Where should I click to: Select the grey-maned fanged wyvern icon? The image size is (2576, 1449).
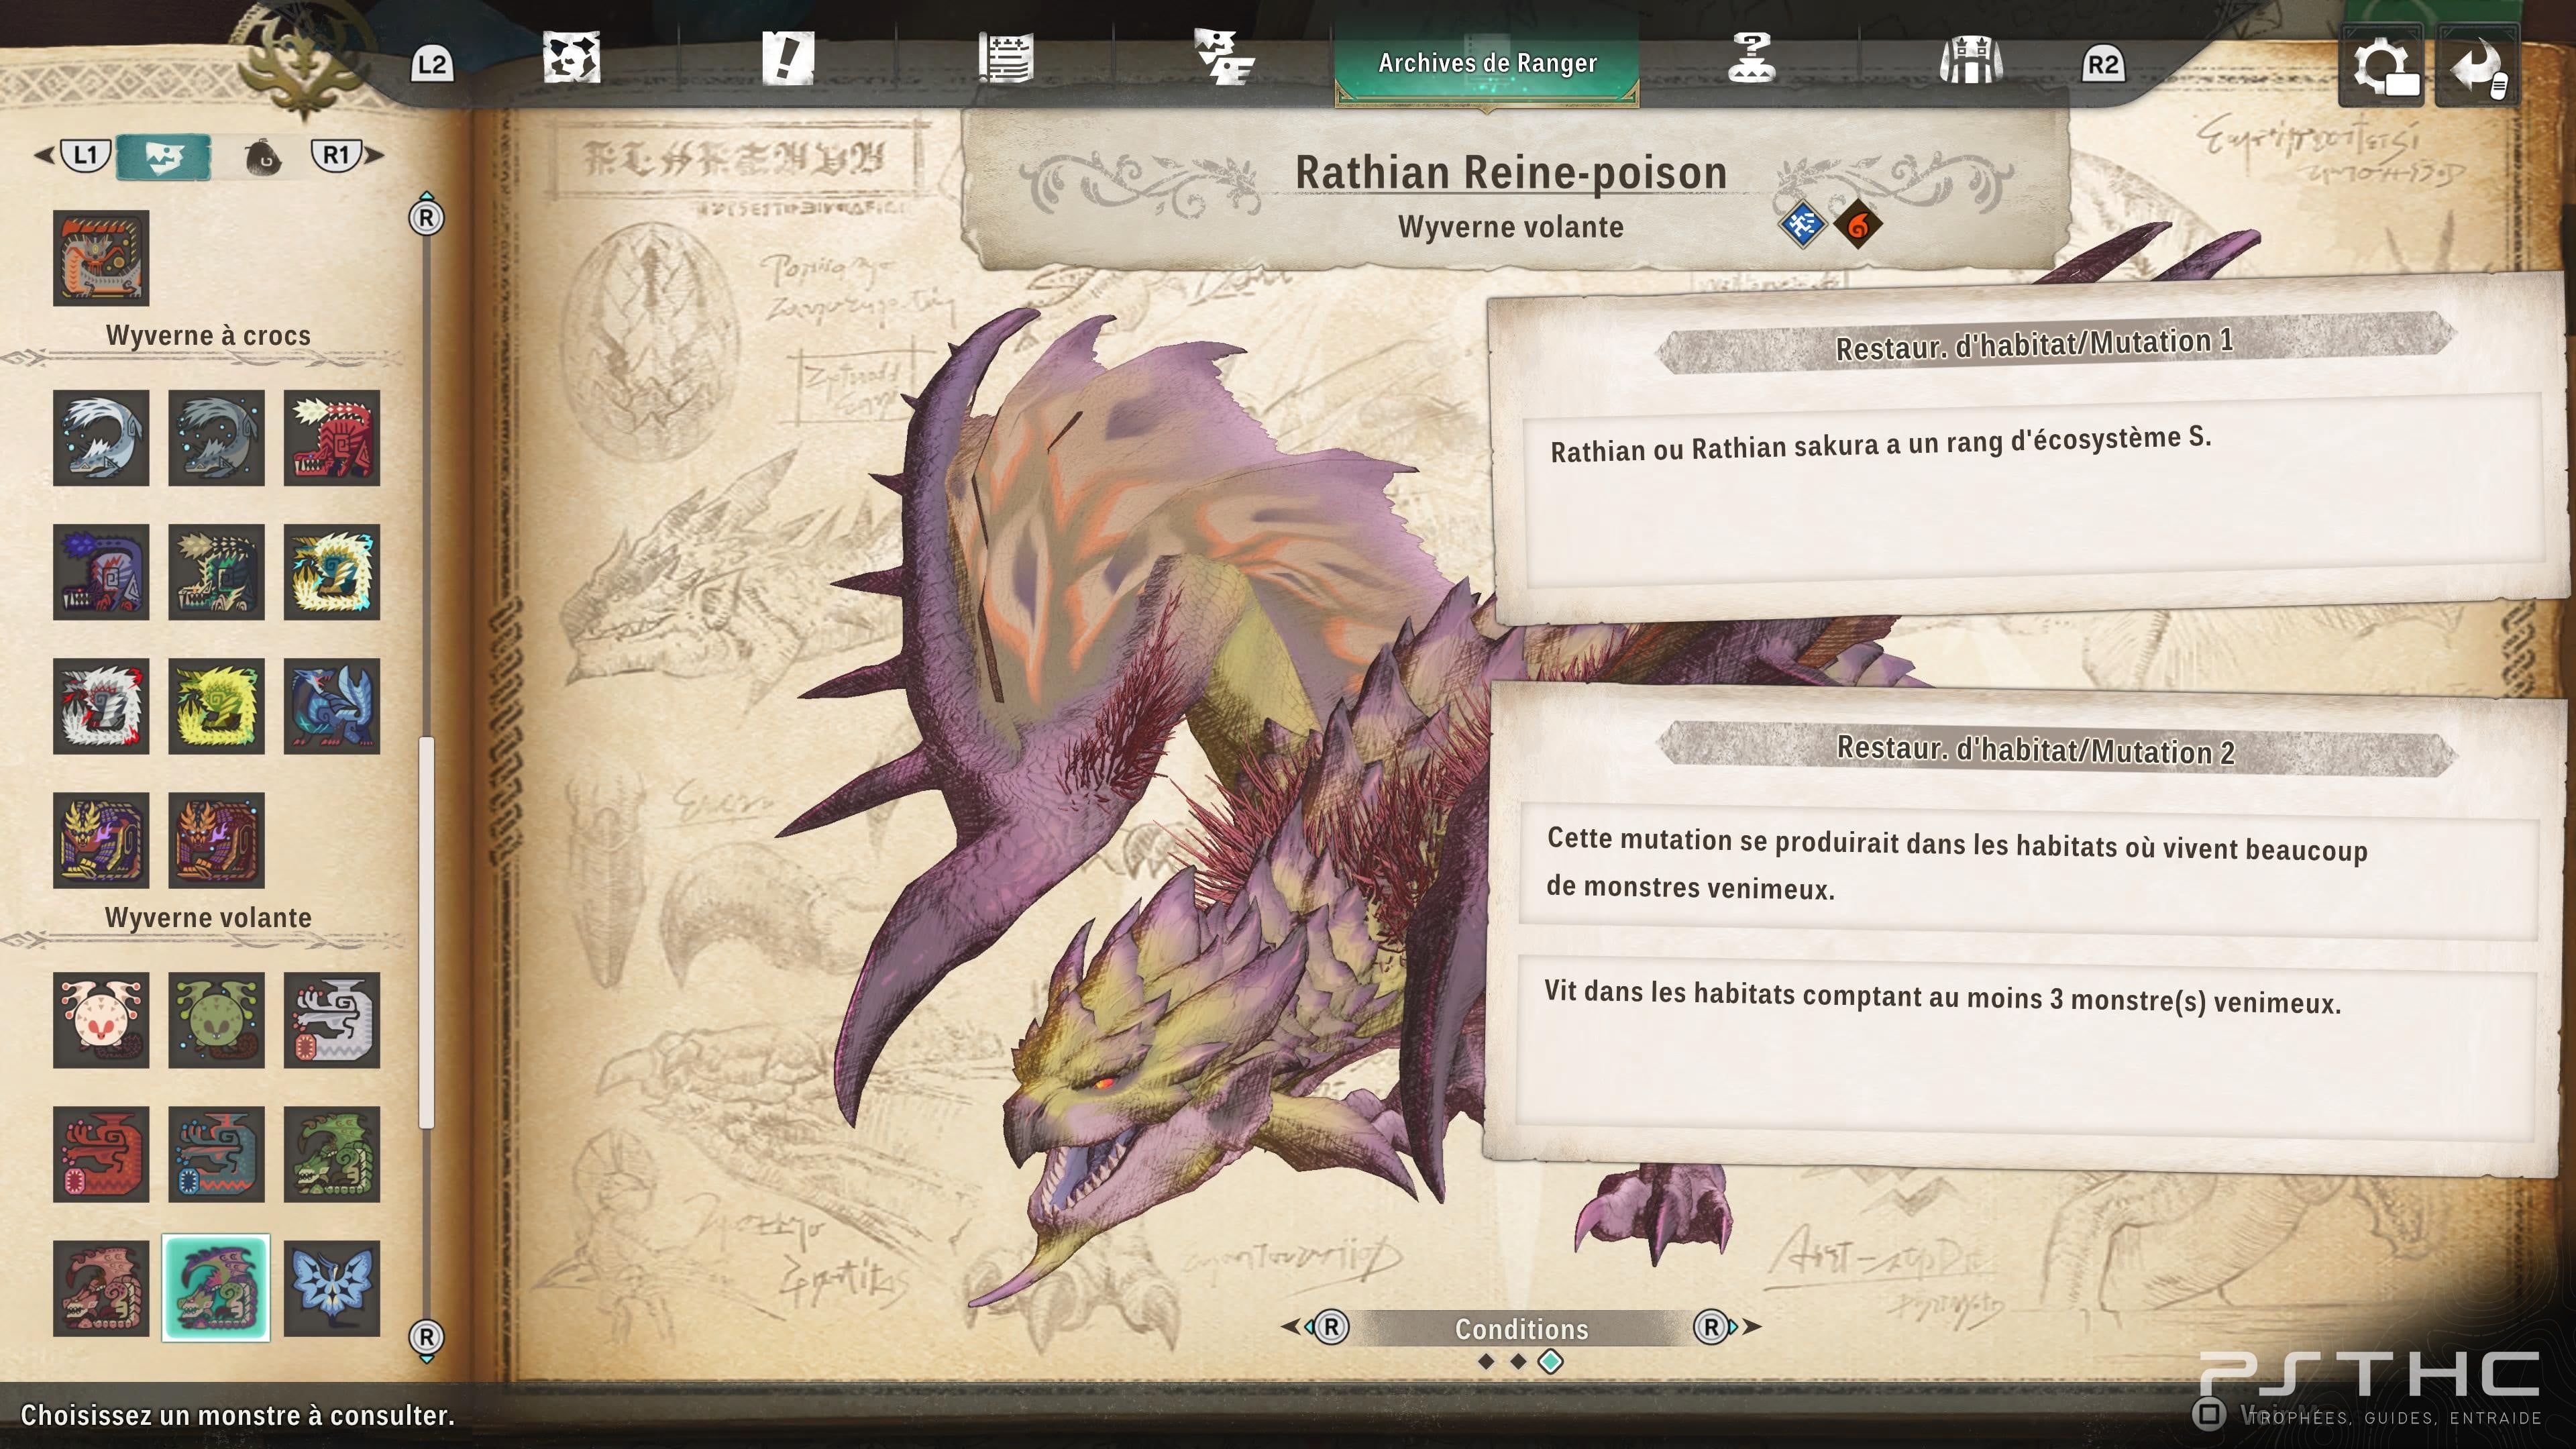coord(216,438)
